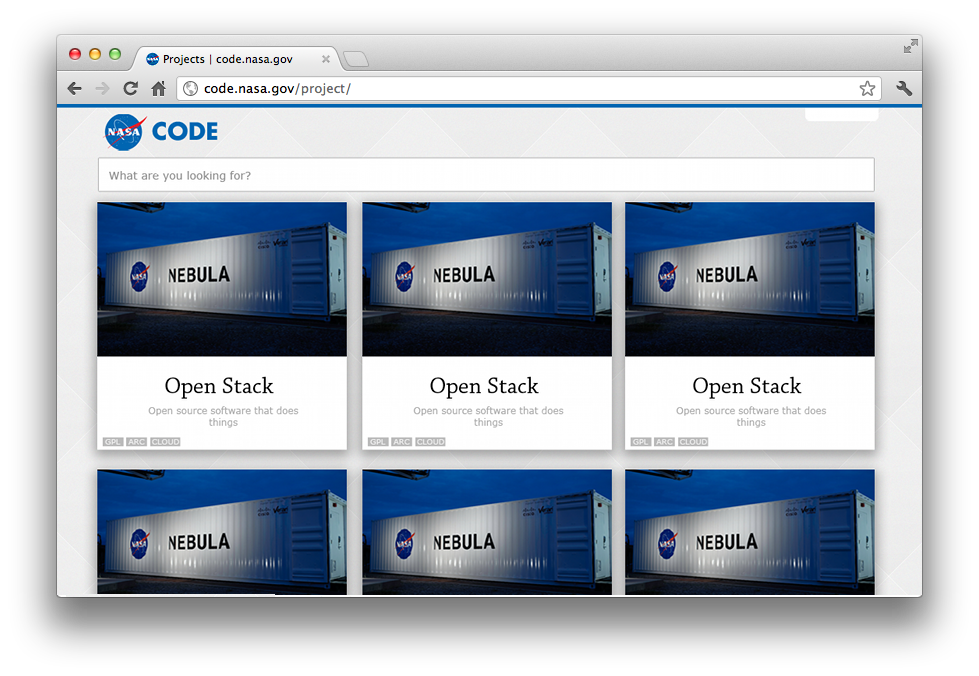Click the GPL tag on the left card
The image size is (979, 676).
coord(113,442)
